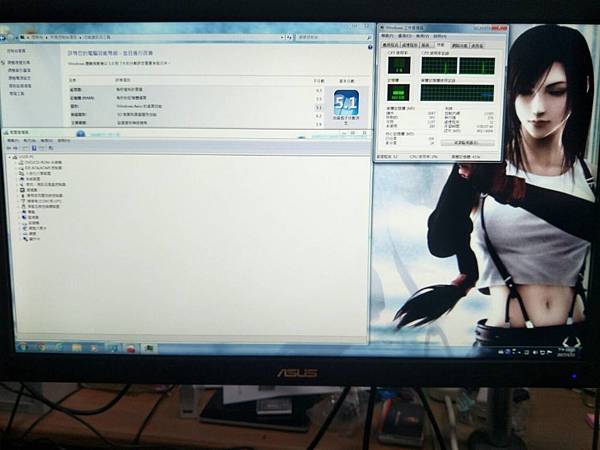Click the physical memory history graph
600x450 pixels.
tap(457, 93)
